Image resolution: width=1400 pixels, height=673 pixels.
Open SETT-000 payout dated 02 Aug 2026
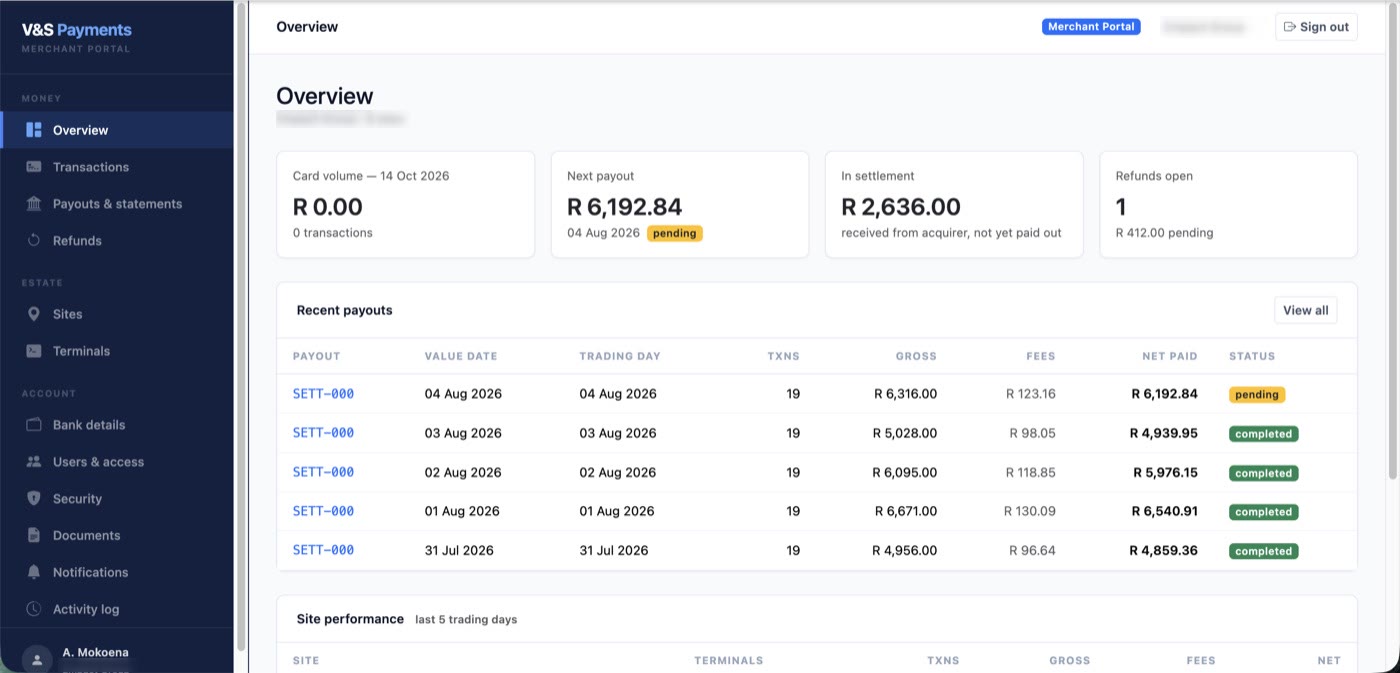[x=323, y=472]
